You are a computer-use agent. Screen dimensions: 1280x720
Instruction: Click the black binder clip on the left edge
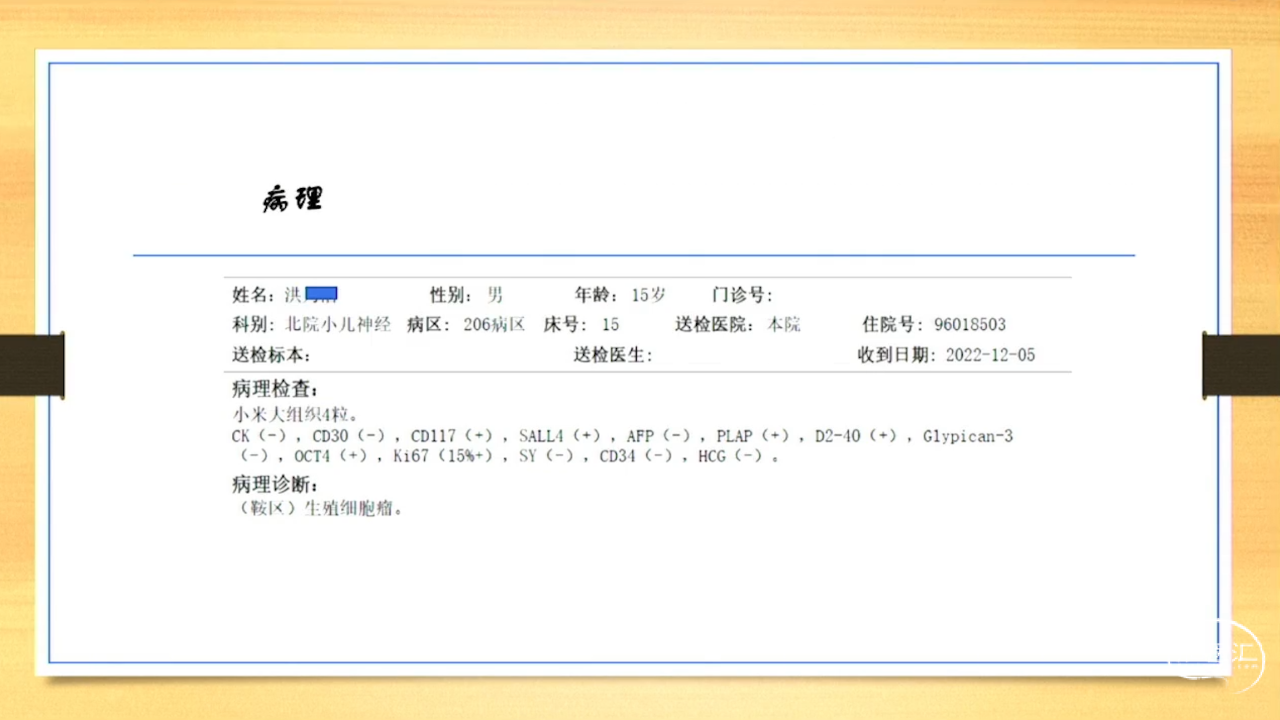[x=32, y=365]
